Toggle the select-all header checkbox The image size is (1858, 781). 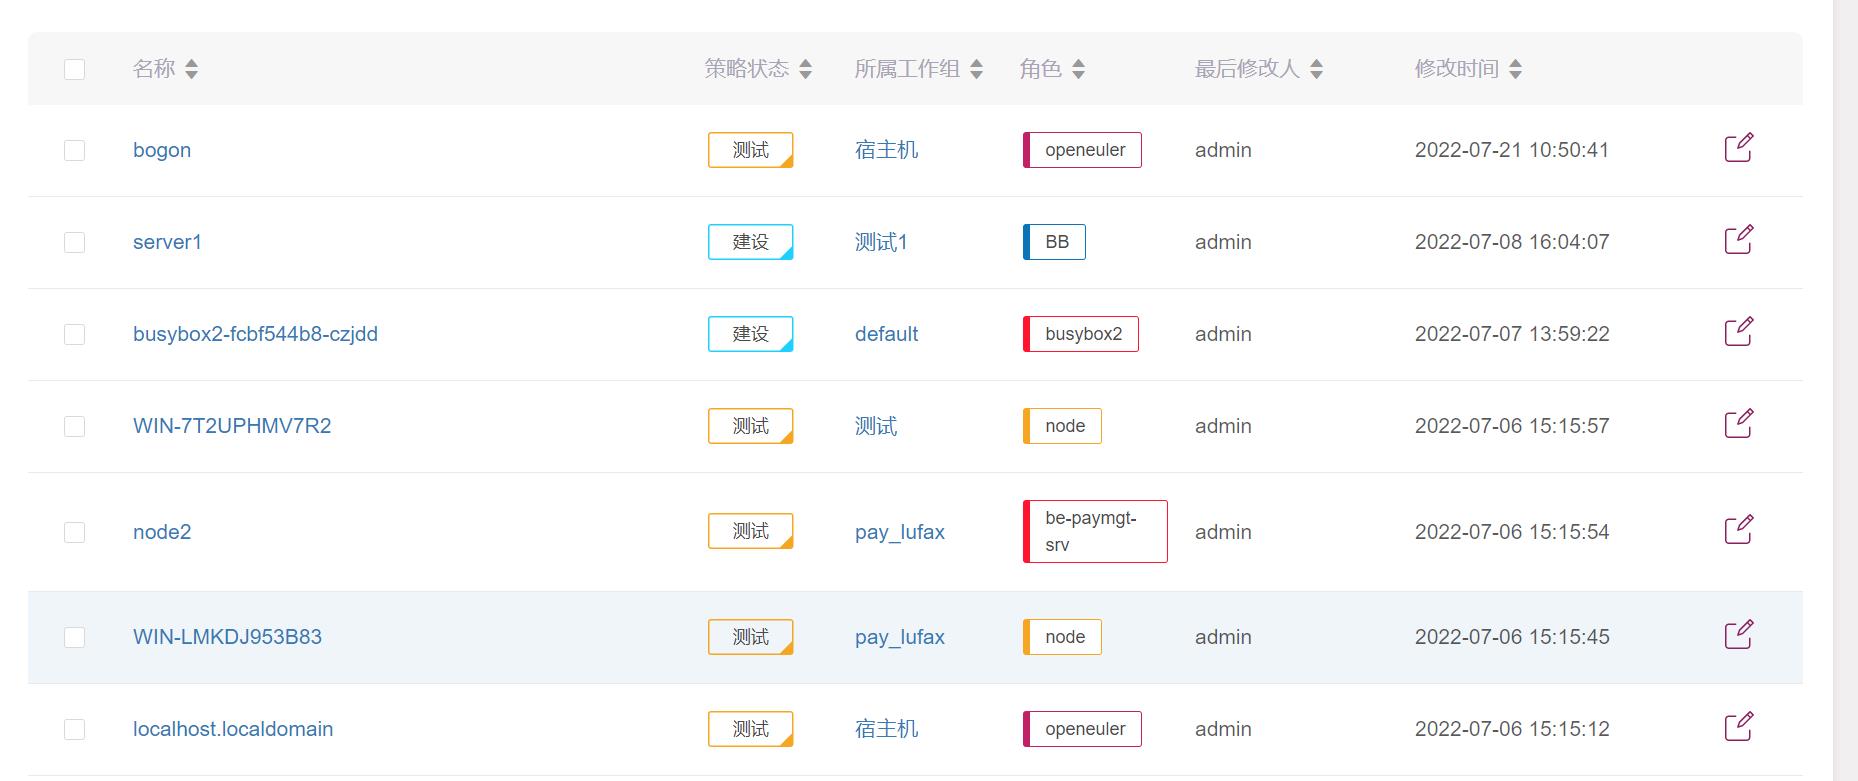pos(74,69)
